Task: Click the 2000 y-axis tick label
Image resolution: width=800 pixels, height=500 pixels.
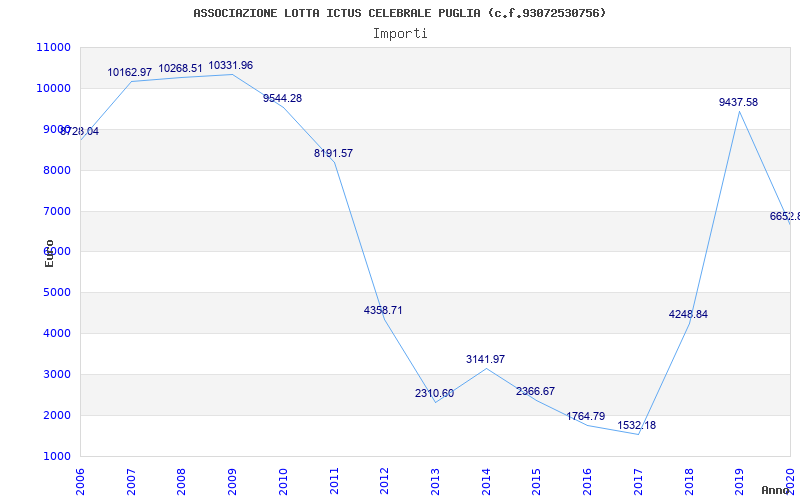Action: (x=56, y=415)
